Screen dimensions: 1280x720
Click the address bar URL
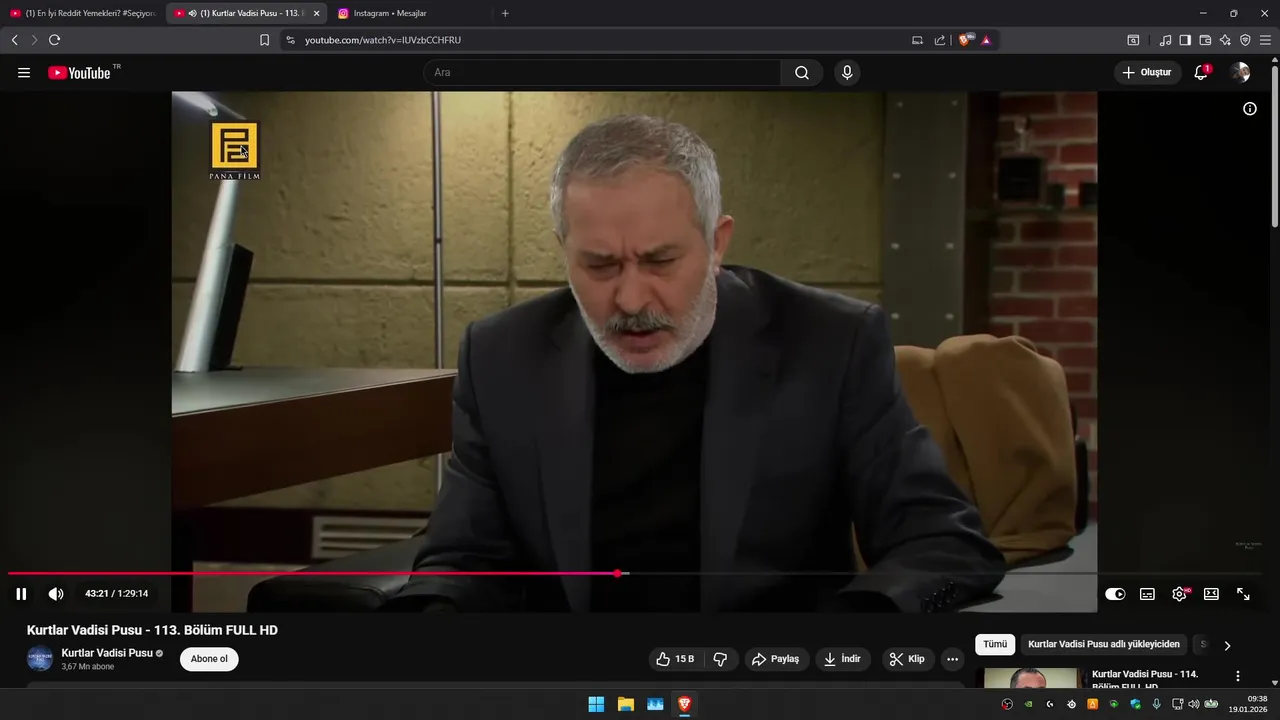coord(383,40)
